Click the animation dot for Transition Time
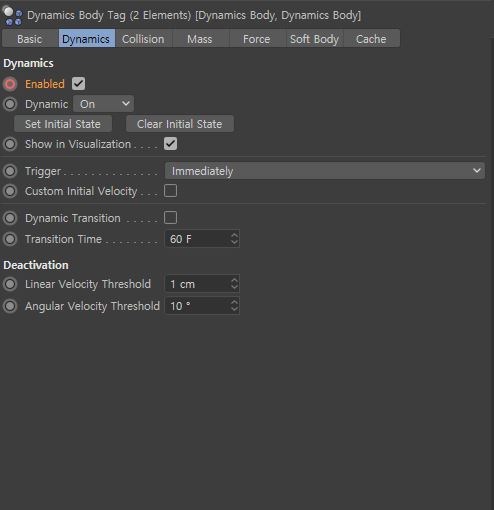Viewport: 494px width, 510px height. tap(10, 239)
